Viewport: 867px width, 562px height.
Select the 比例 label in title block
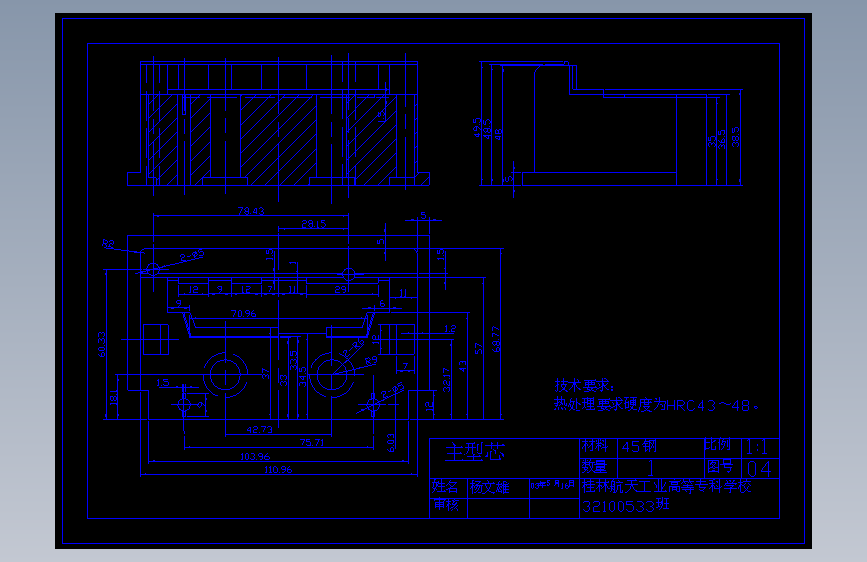[718, 445]
